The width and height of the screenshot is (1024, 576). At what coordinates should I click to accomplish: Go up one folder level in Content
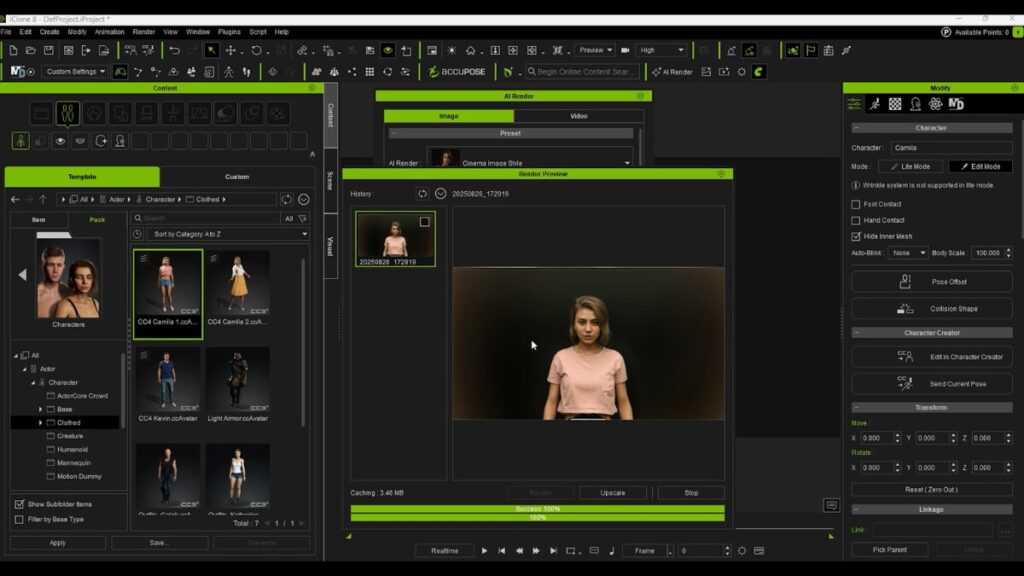[x=43, y=199]
